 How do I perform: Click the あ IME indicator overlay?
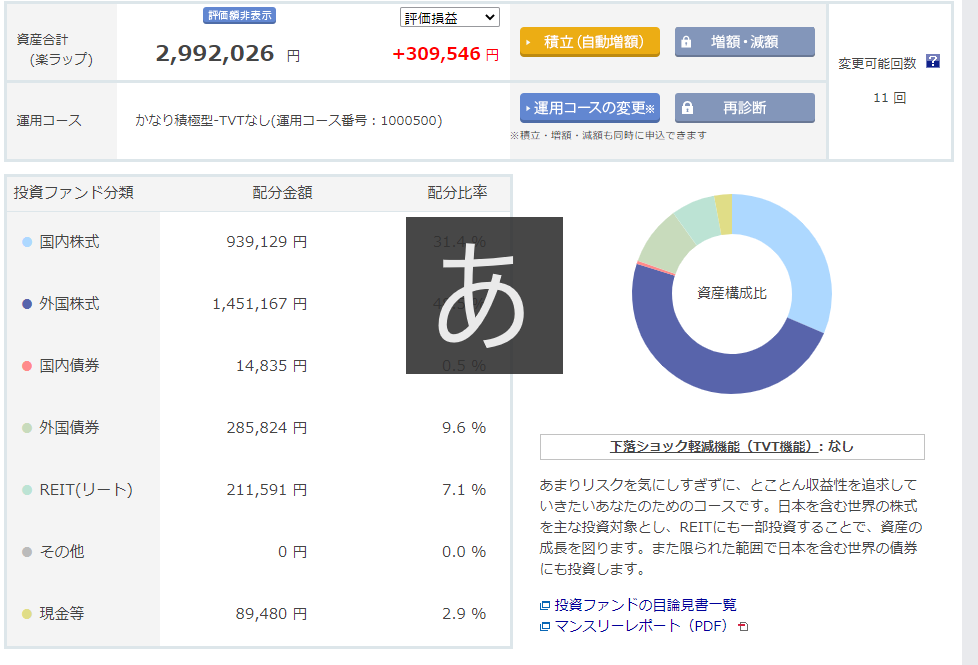click(484, 295)
